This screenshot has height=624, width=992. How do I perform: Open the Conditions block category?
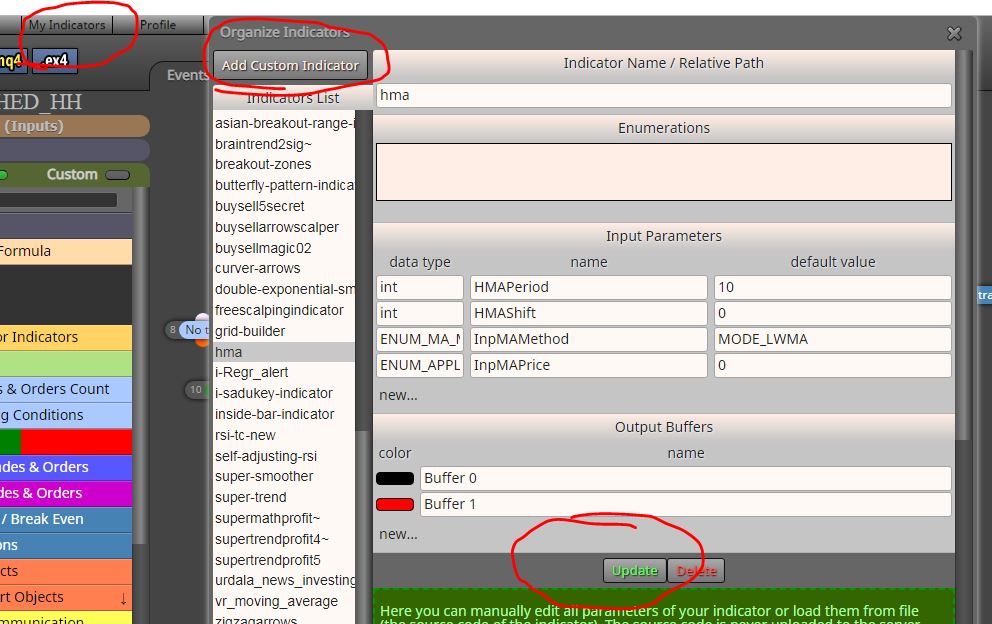tap(66, 415)
